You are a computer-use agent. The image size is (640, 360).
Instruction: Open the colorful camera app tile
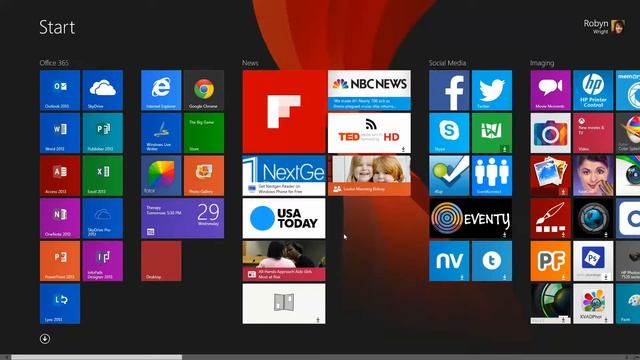[551, 133]
